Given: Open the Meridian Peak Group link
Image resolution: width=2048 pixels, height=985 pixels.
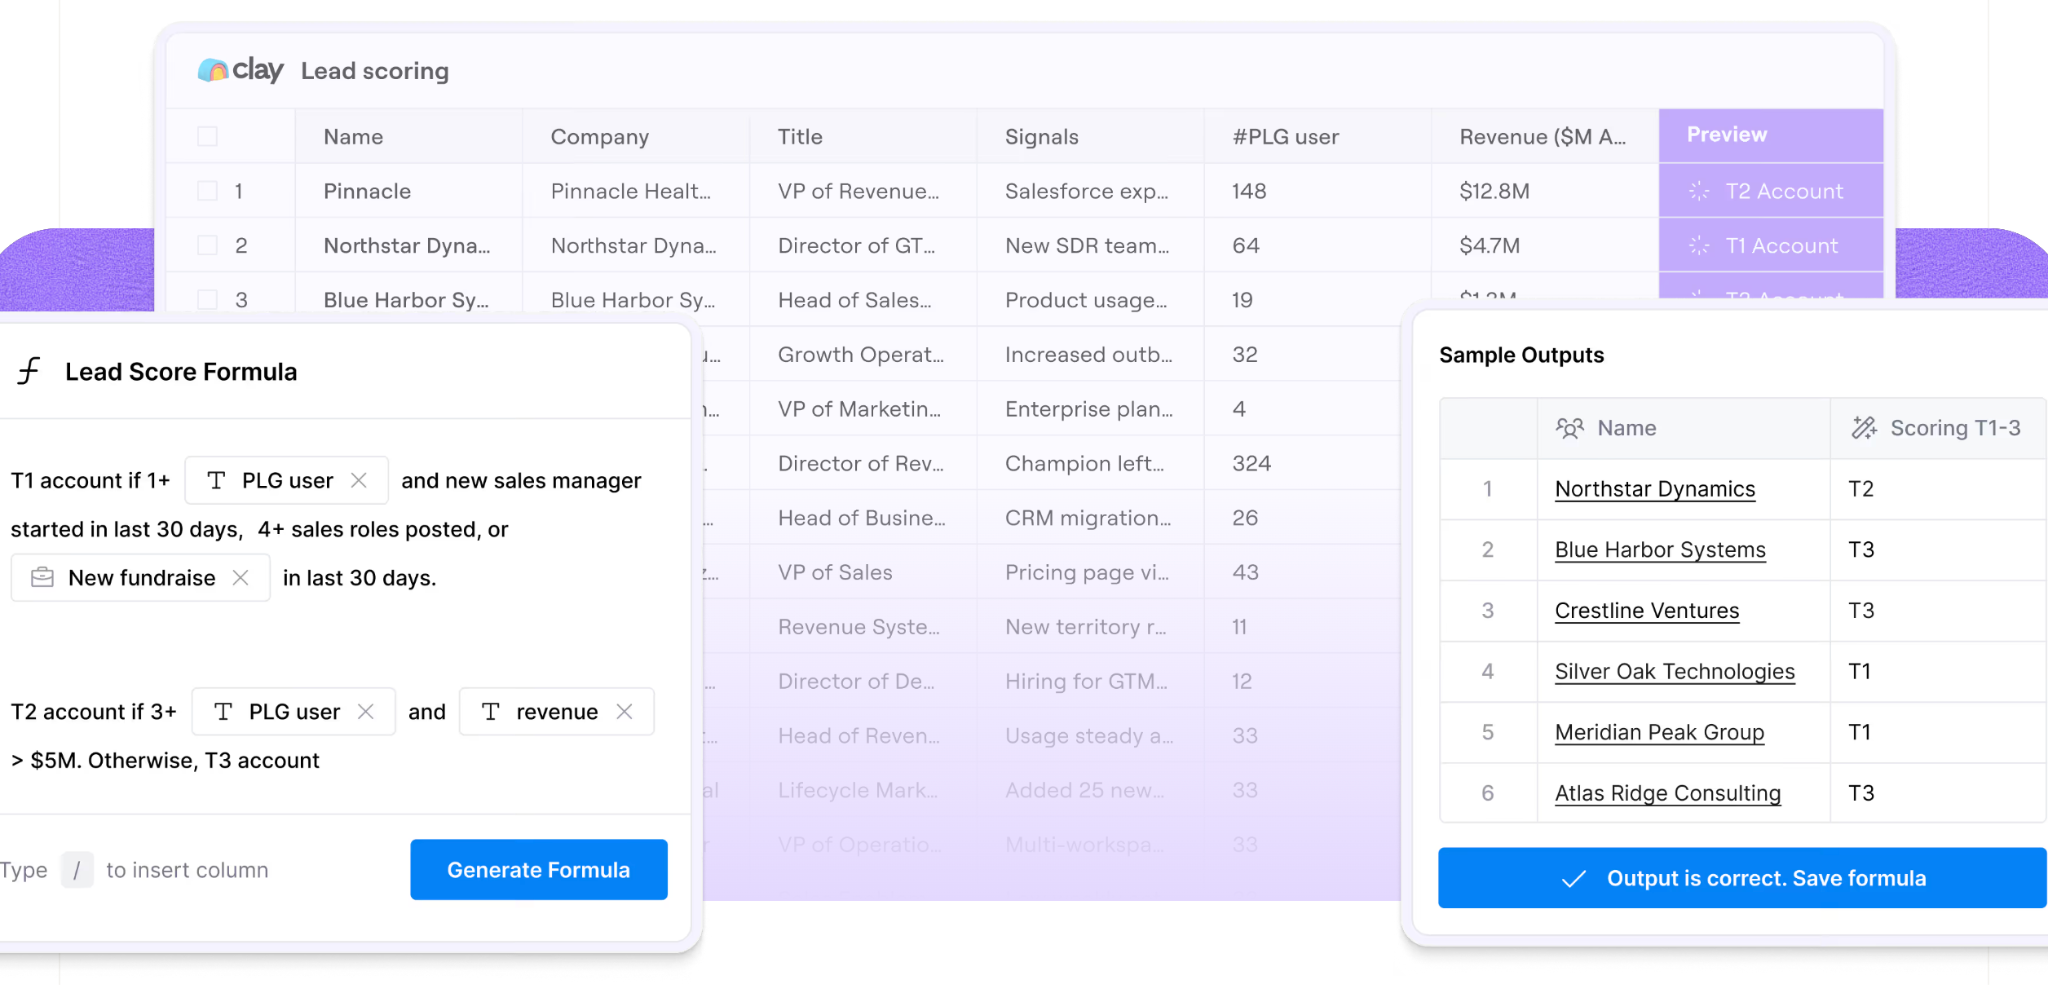Looking at the screenshot, I should pyautogui.click(x=1660, y=733).
